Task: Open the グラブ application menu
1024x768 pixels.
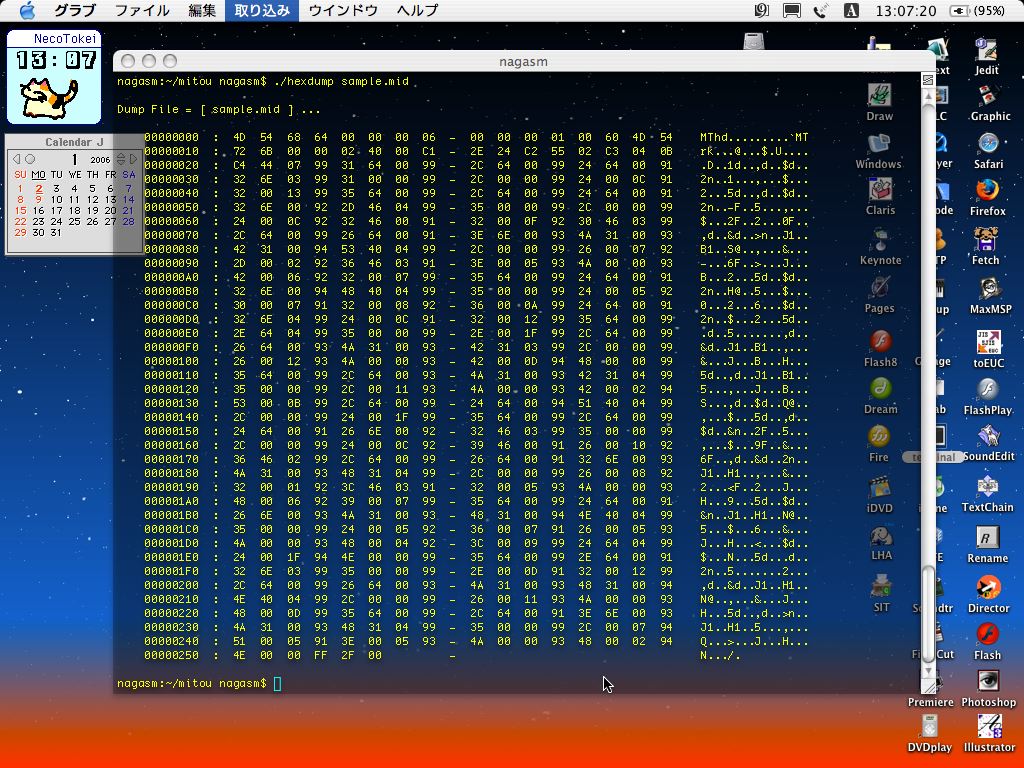Action: [74, 10]
